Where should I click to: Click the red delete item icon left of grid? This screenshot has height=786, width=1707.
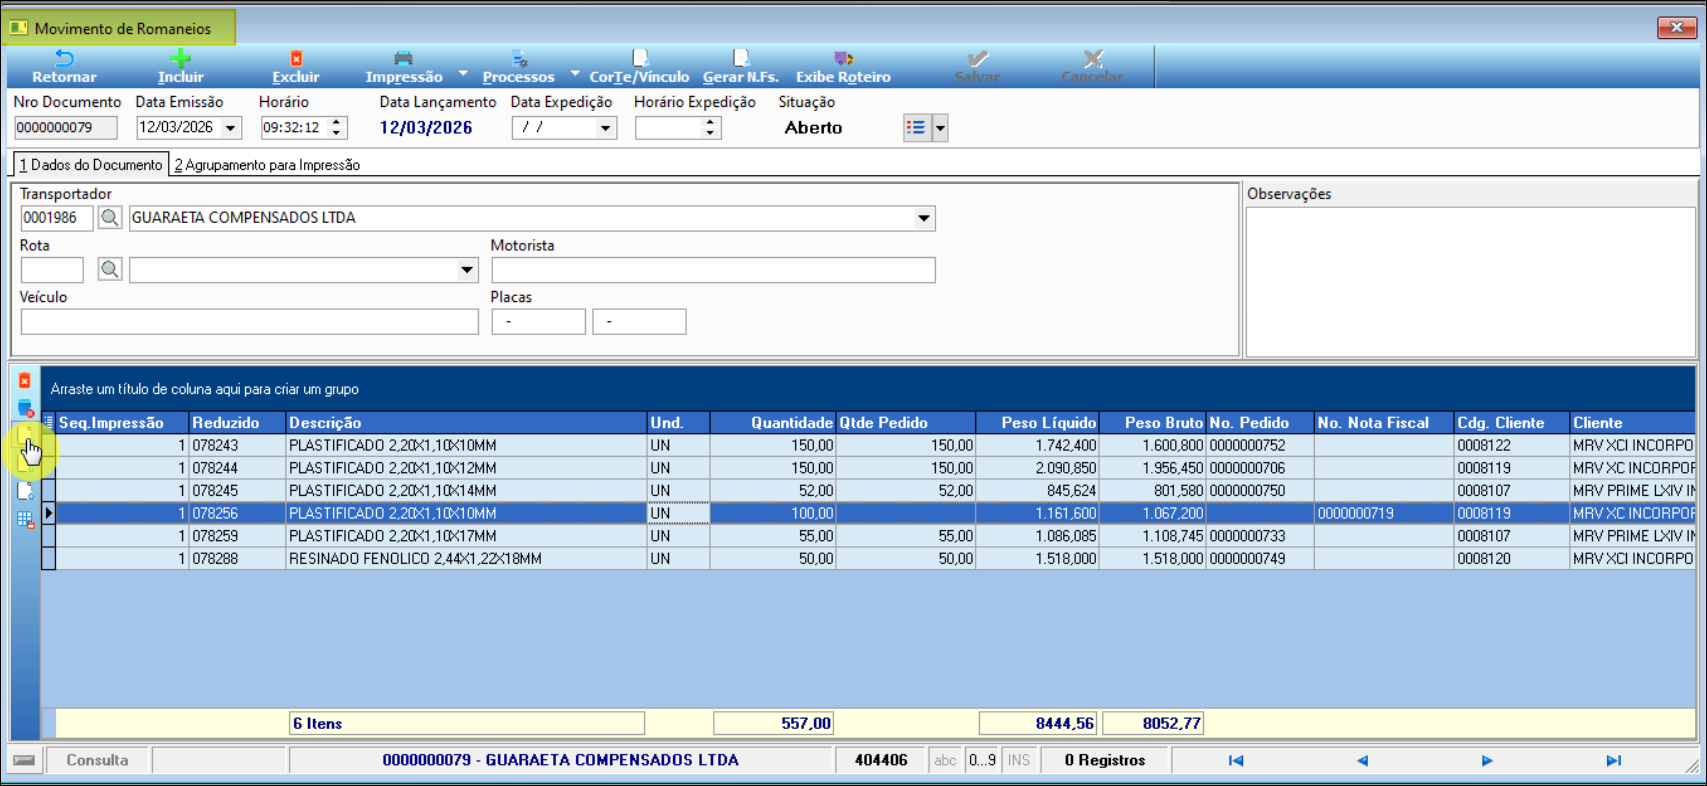(25, 381)
